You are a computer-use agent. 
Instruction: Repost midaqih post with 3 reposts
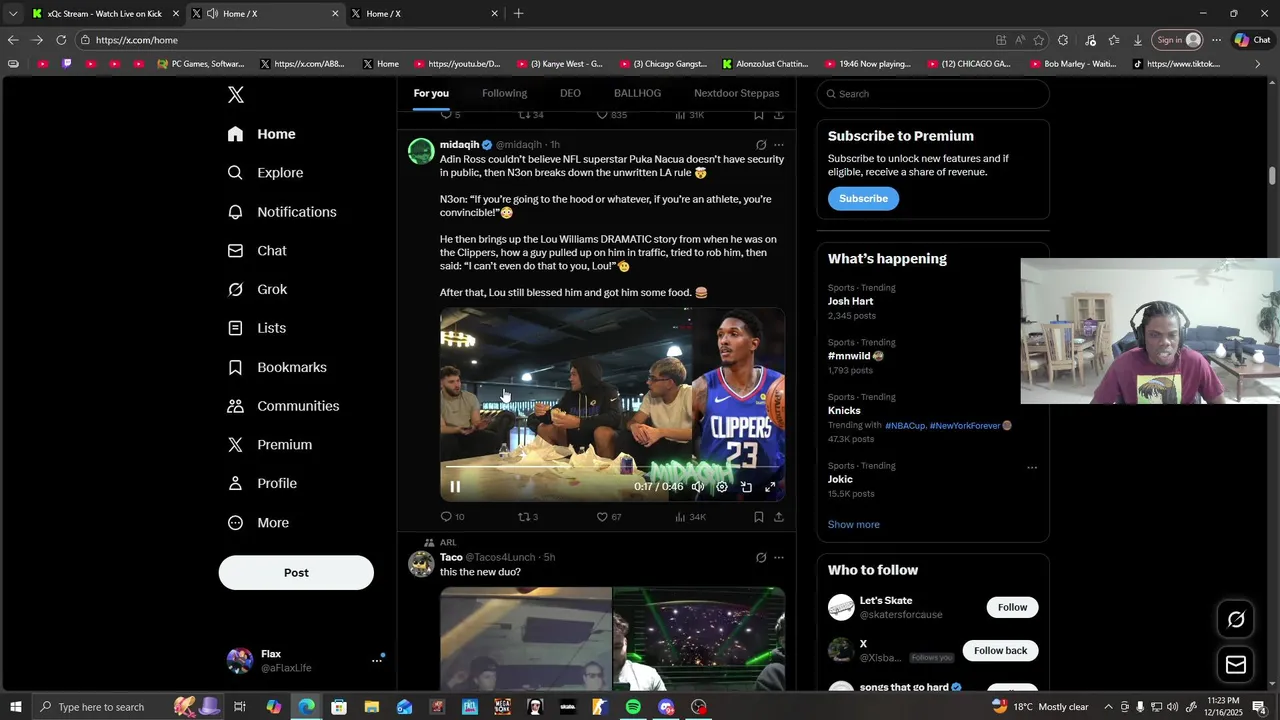pyautogui.click(x=528, y=517)
